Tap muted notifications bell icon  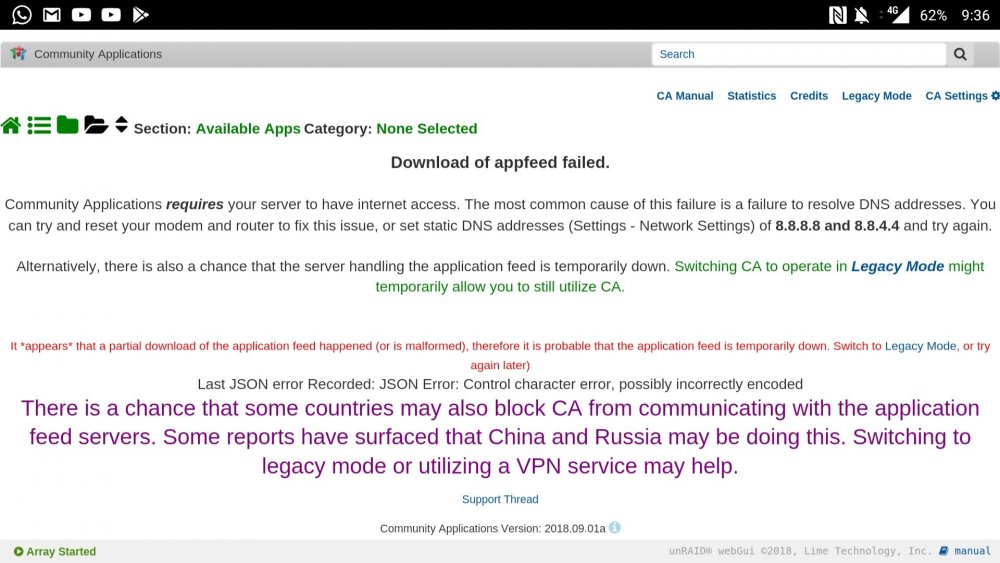click(x=862, y=15)
